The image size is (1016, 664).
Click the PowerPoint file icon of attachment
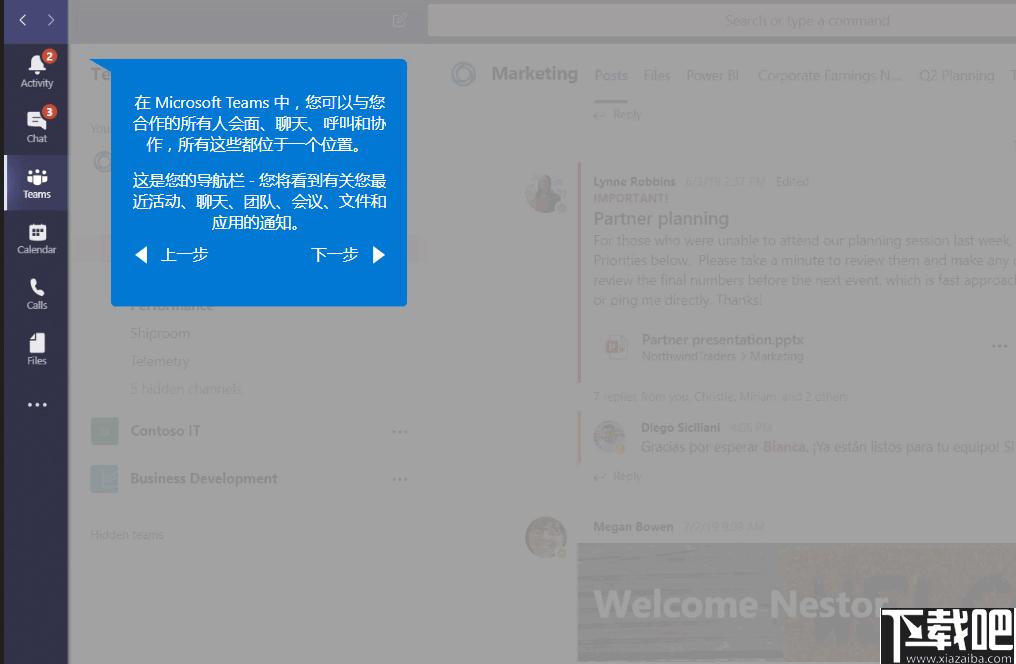pos(615,347)
